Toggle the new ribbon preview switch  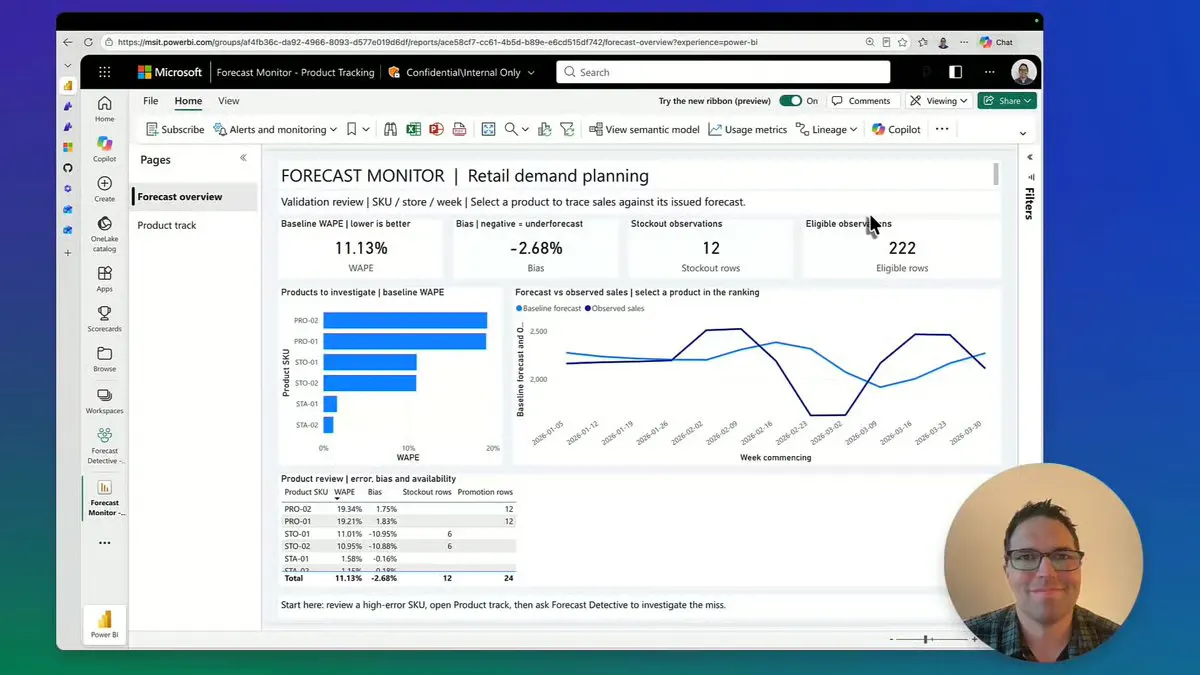click(790, 101)
